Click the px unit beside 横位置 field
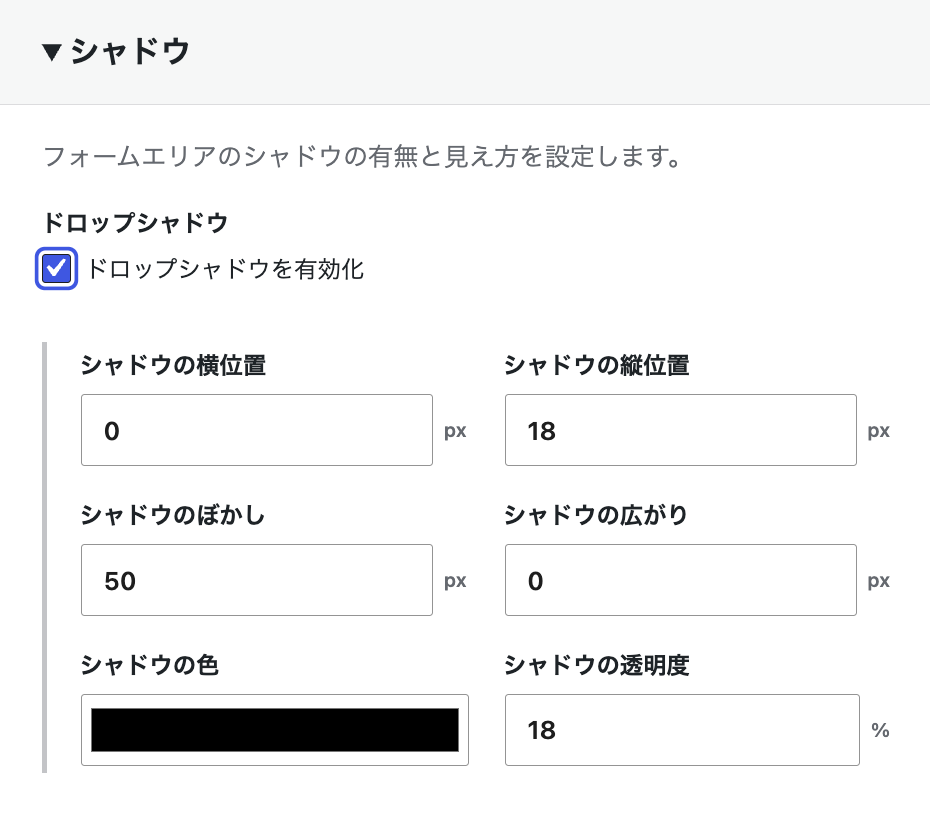This screenshot has height=822, width=930. click(455, 431)
